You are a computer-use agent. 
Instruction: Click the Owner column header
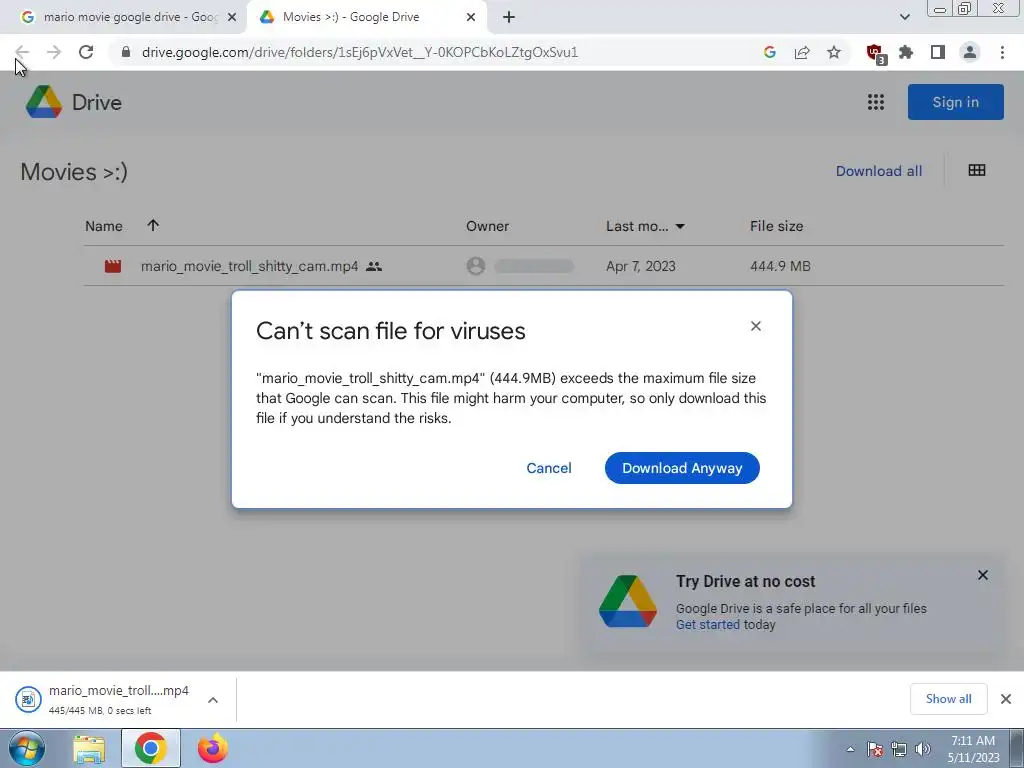(x=487, y=226)
